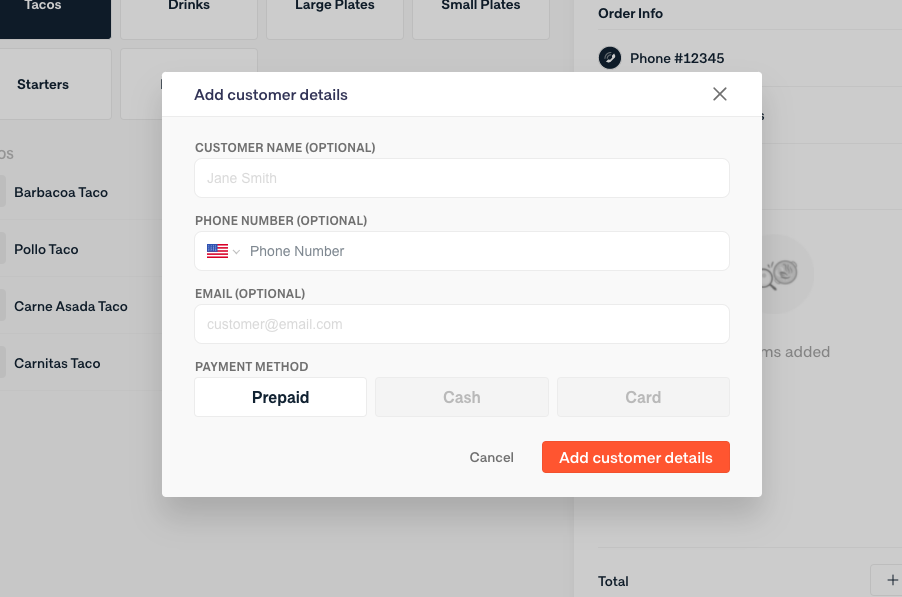Click the Email input field

click(x=462, y=324)
